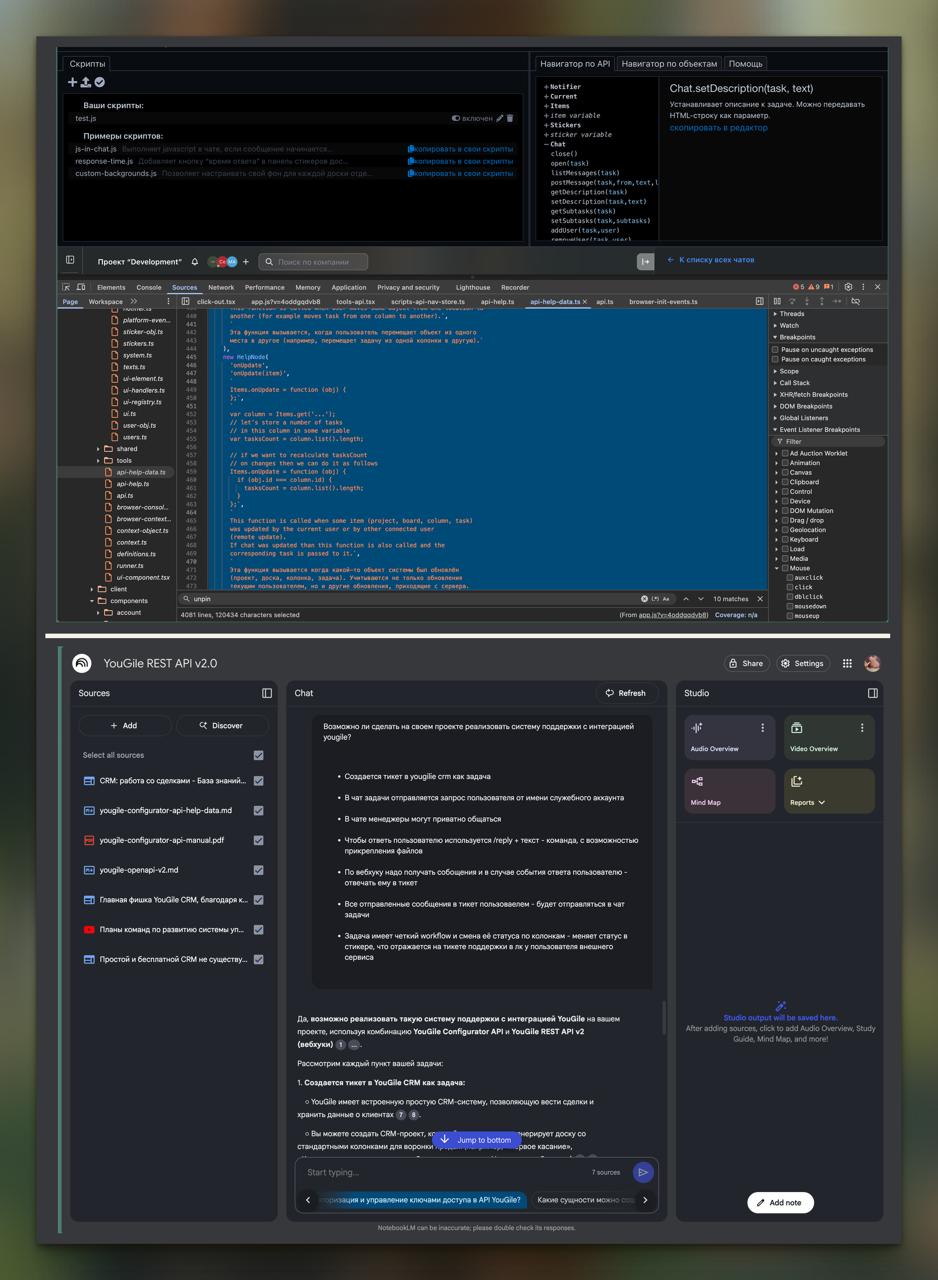The height and width of the screenshot is (1280, 938).
Task: Open the Google apps grid icon
Action: (x=847, y=663)
